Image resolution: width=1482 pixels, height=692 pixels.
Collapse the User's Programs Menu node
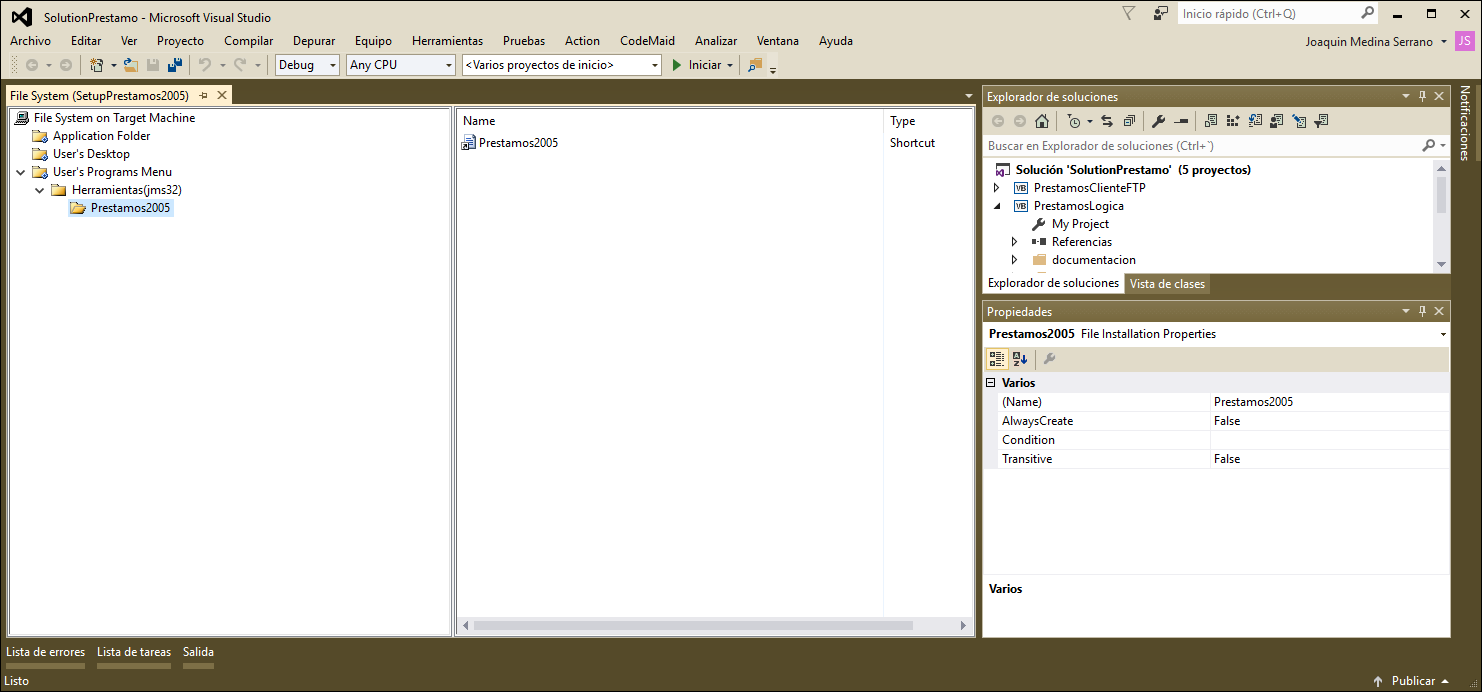point(20,172)
